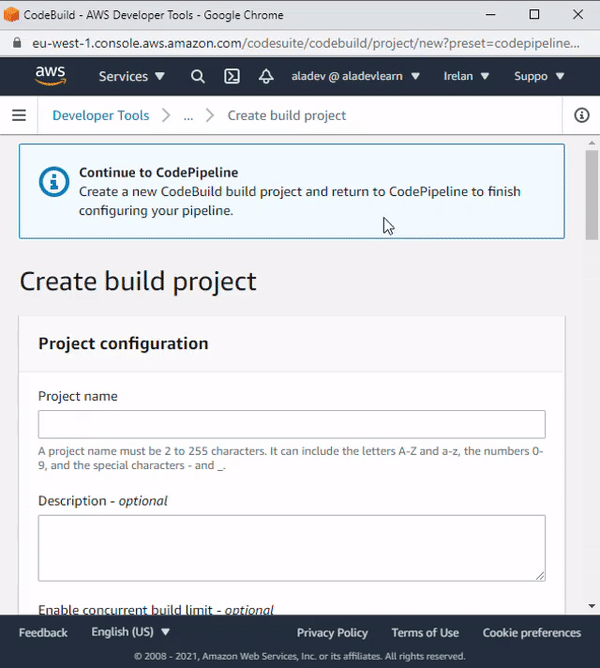Click the Continue to CodePipeline heading

point(159,173)
